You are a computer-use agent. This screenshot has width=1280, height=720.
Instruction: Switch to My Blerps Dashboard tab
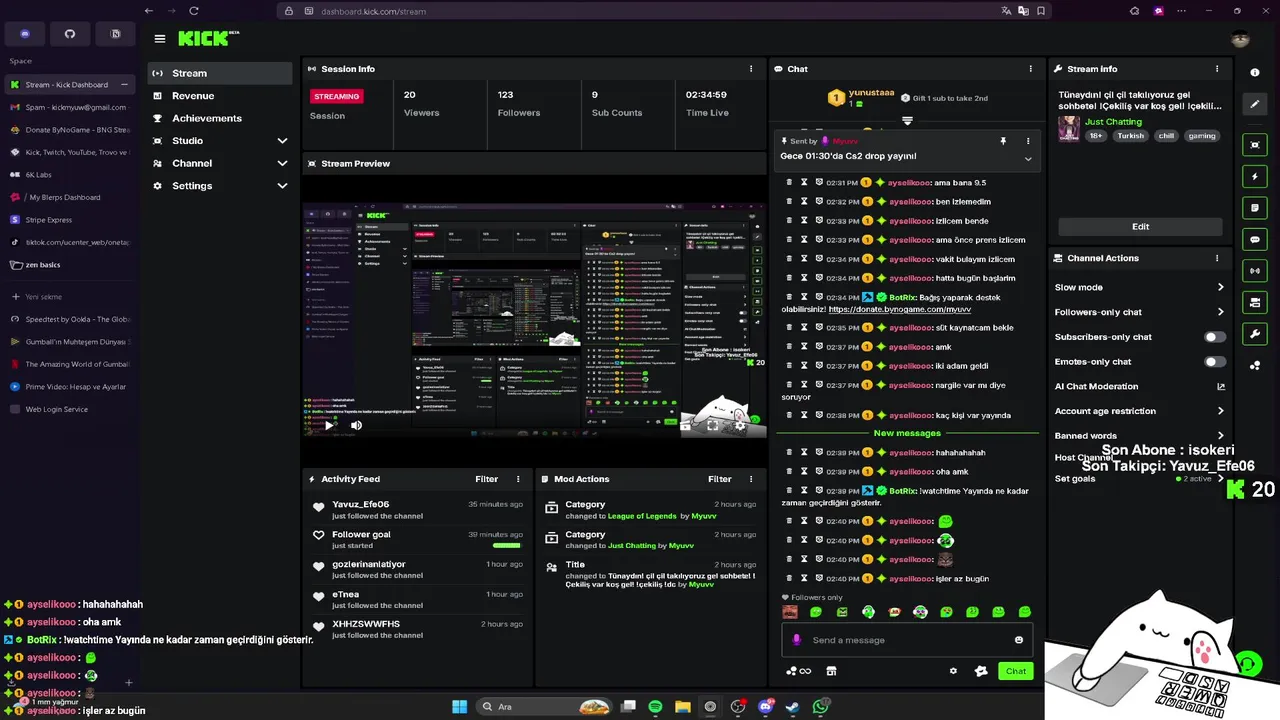(70, 197)
